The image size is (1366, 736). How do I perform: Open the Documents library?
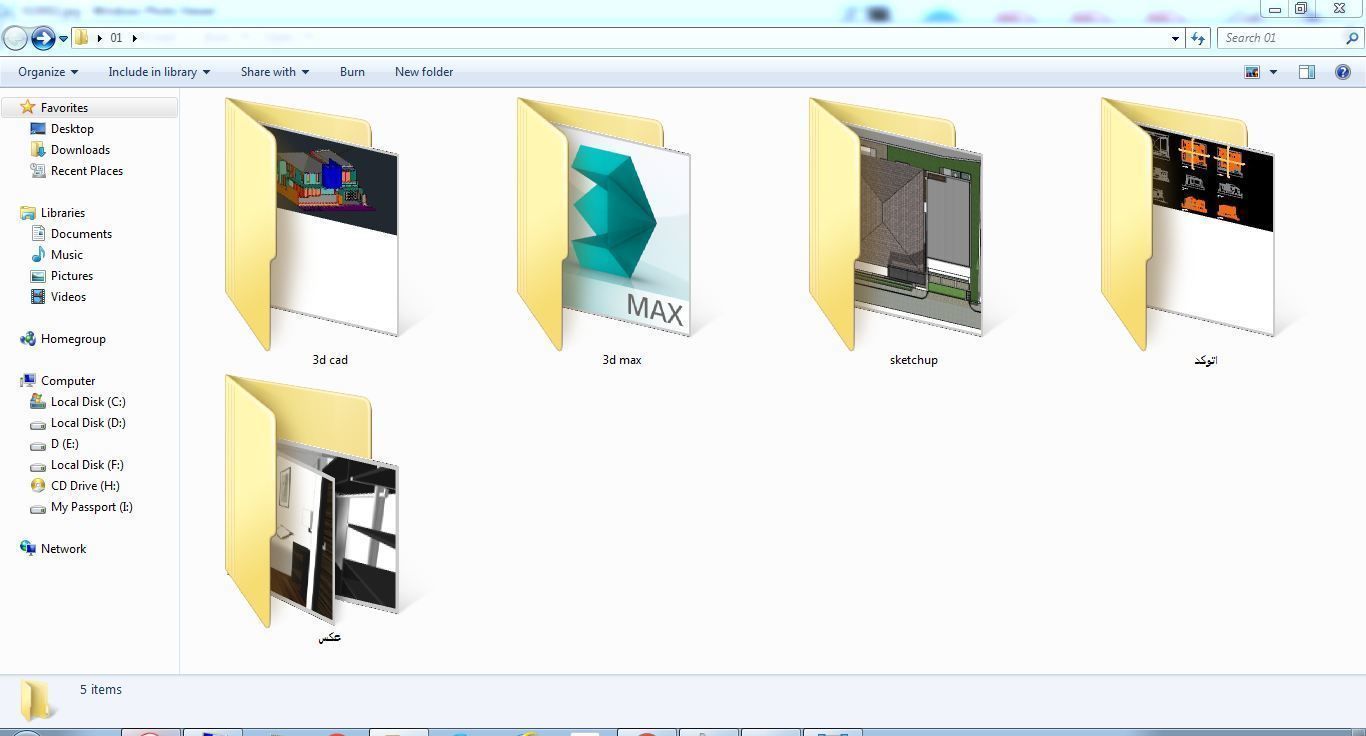pos(81,234)
